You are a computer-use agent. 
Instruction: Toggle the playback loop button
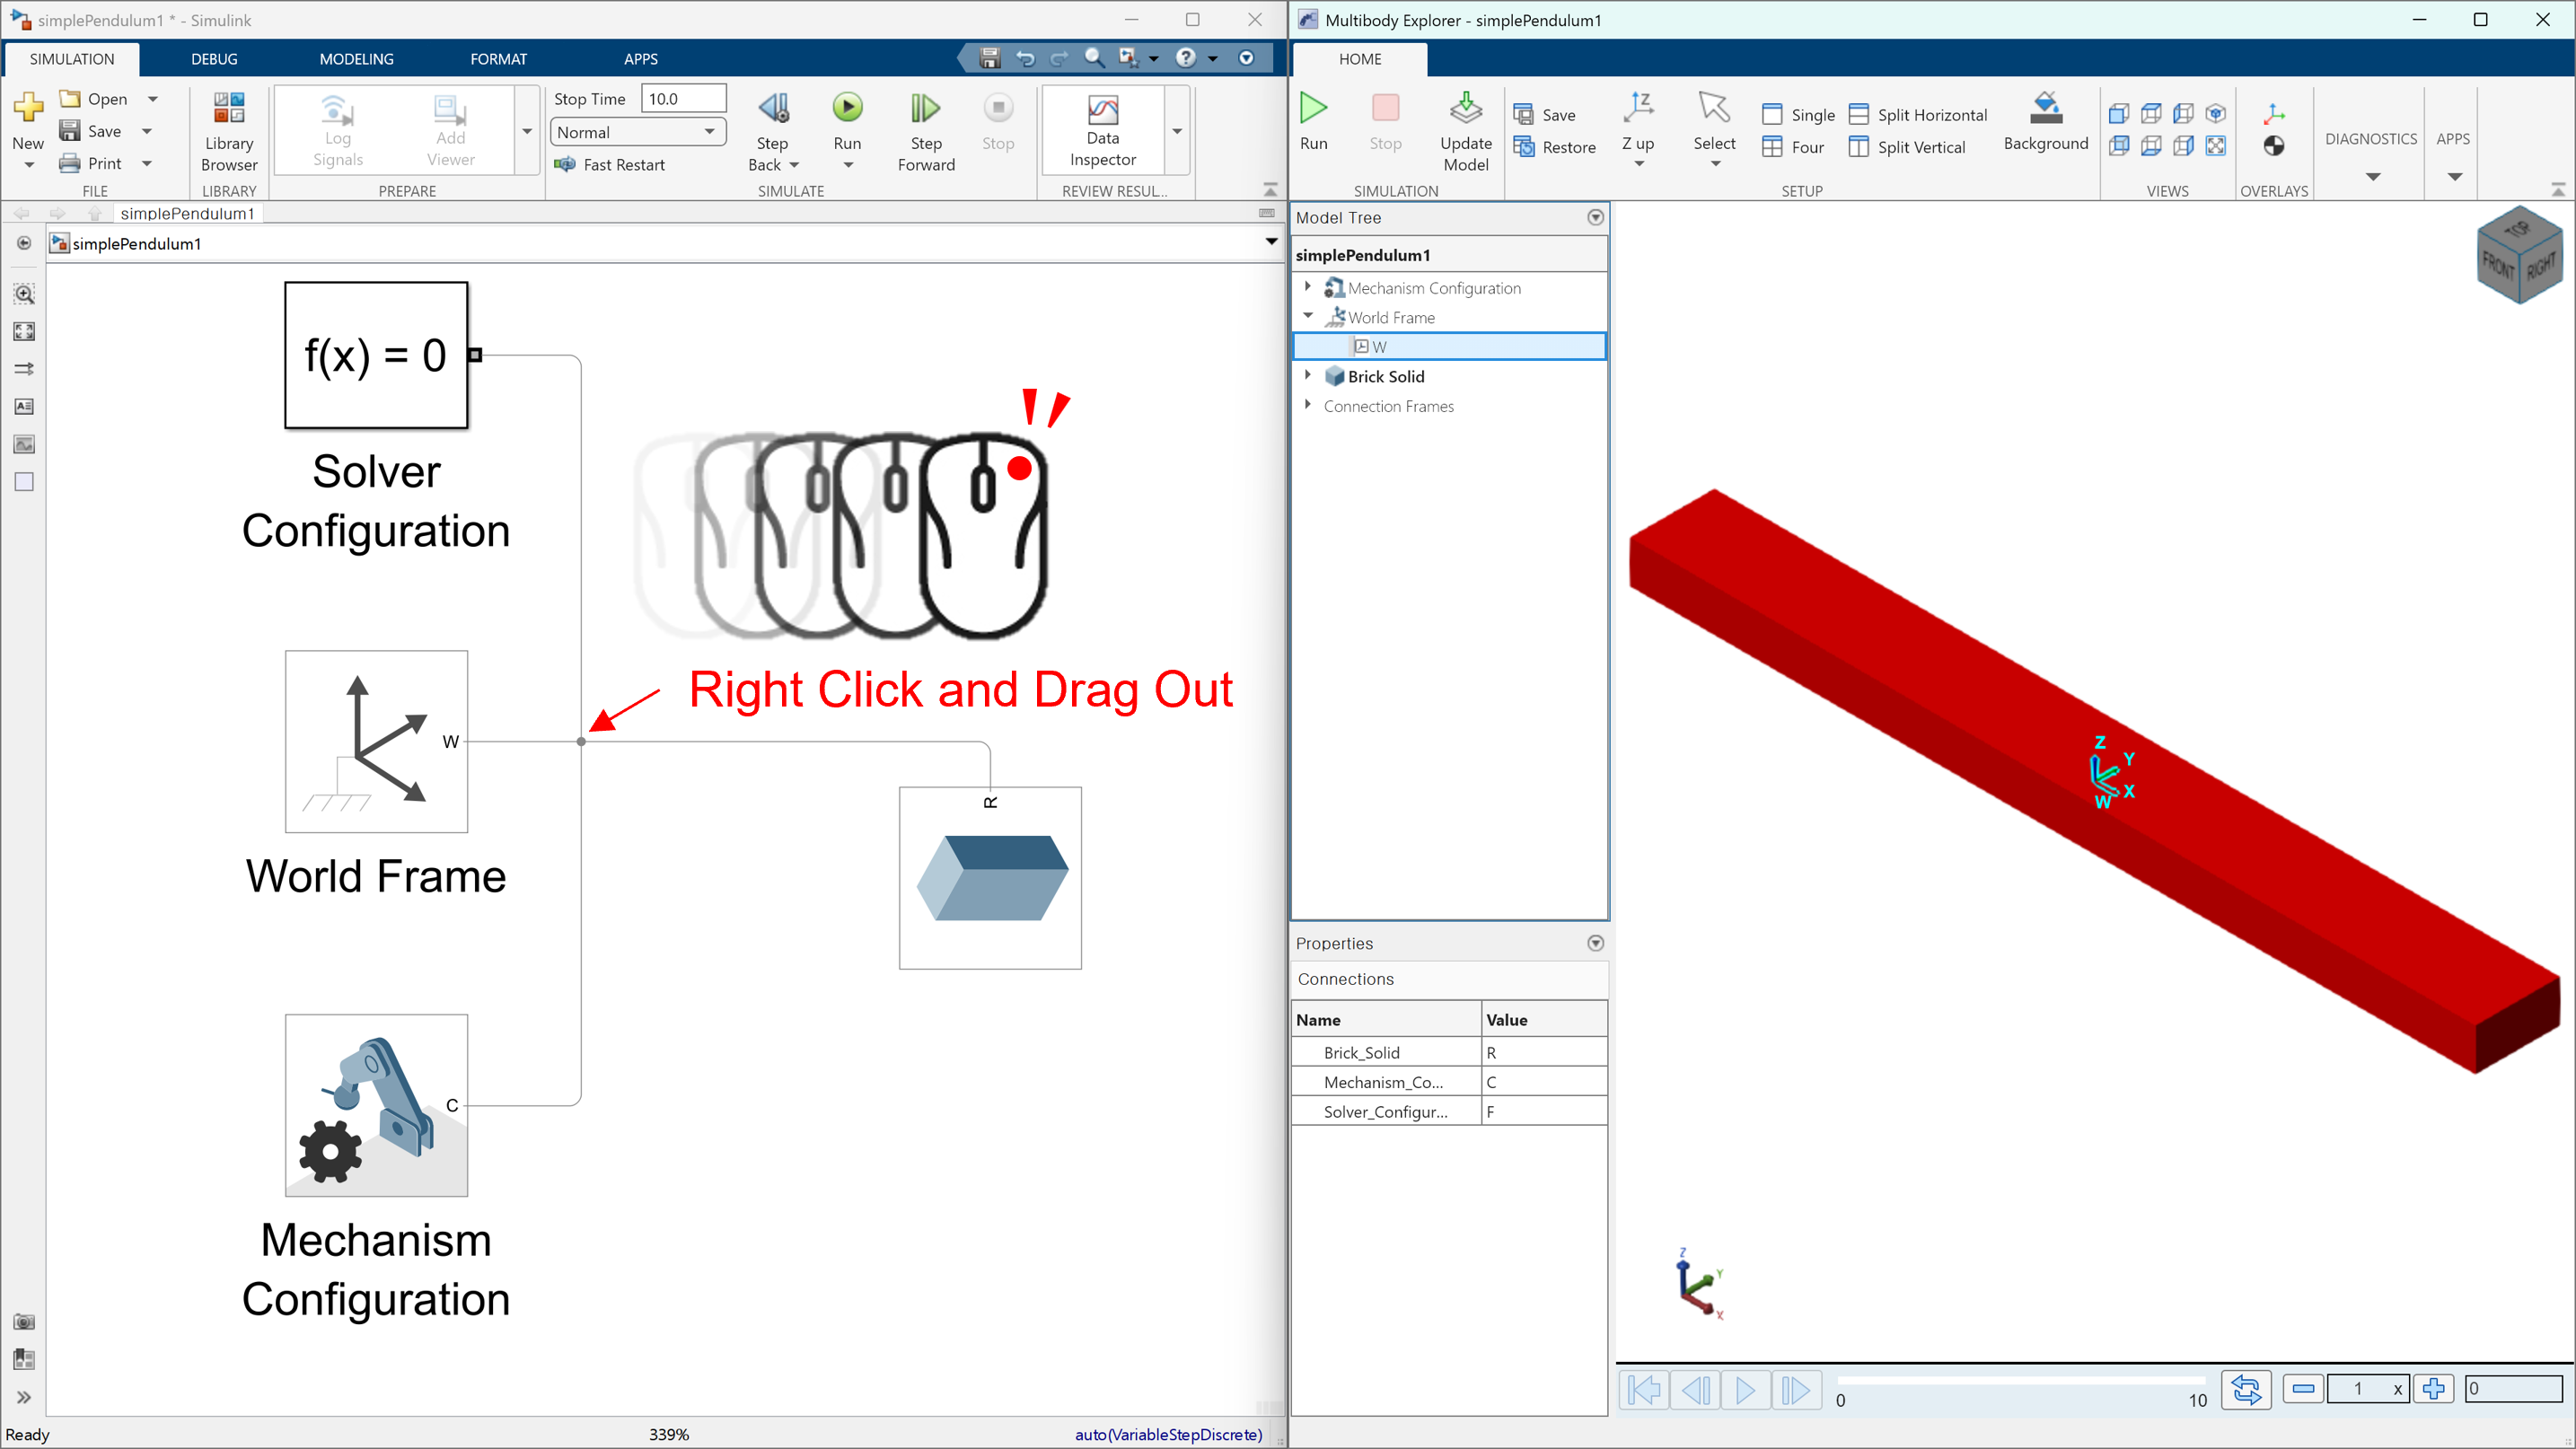(x=2245, y=1389)
